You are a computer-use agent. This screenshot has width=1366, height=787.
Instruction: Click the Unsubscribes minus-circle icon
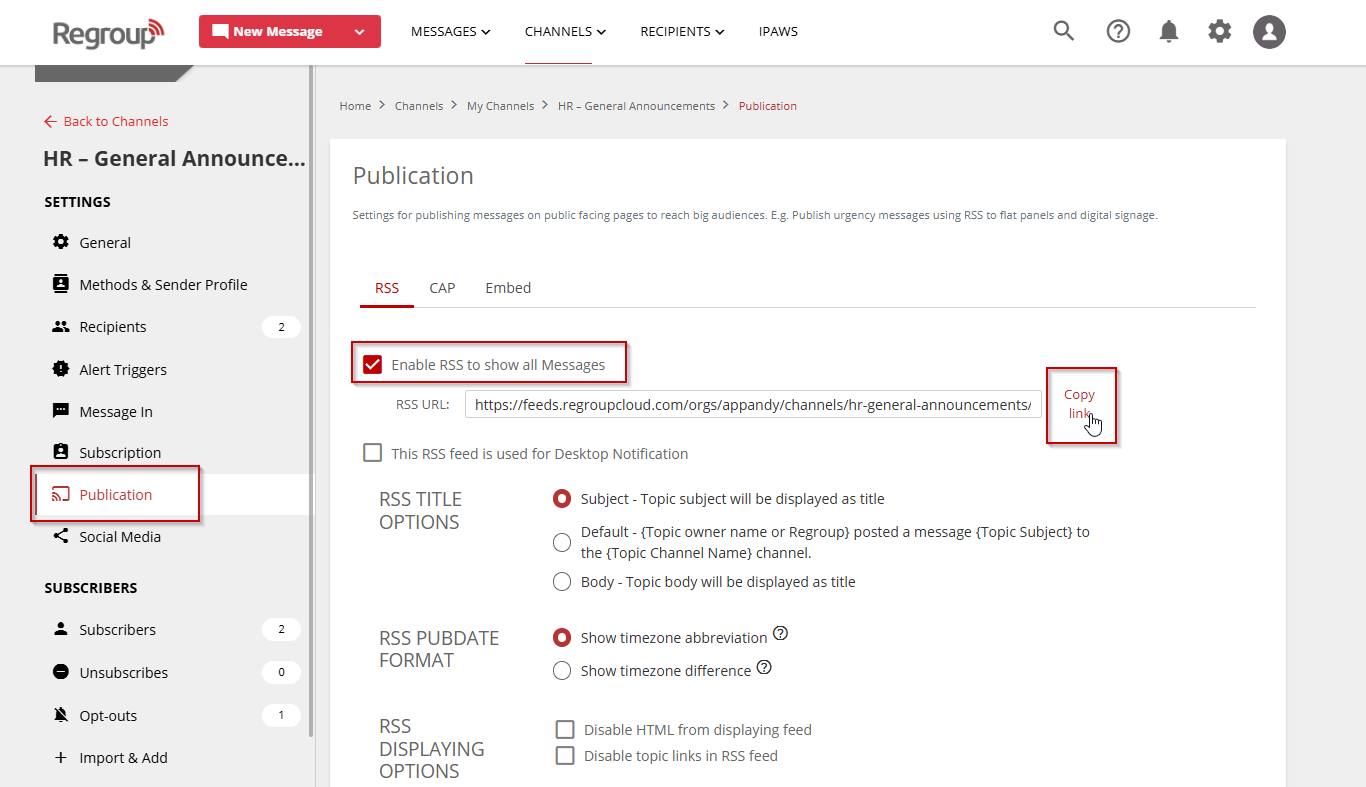(61, 672)
